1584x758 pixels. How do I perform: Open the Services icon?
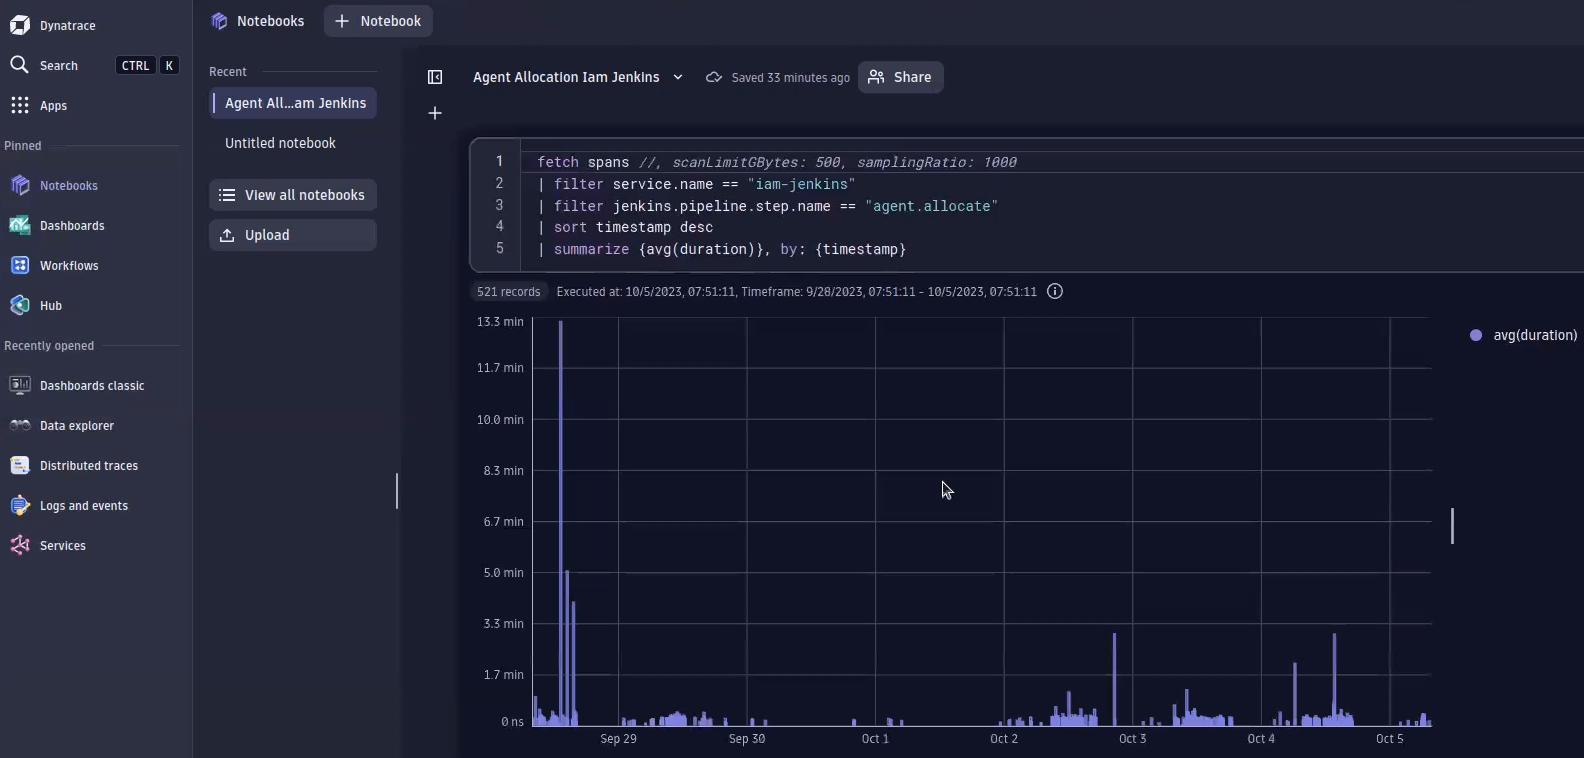pyautogui.click(x=20, y=545)
